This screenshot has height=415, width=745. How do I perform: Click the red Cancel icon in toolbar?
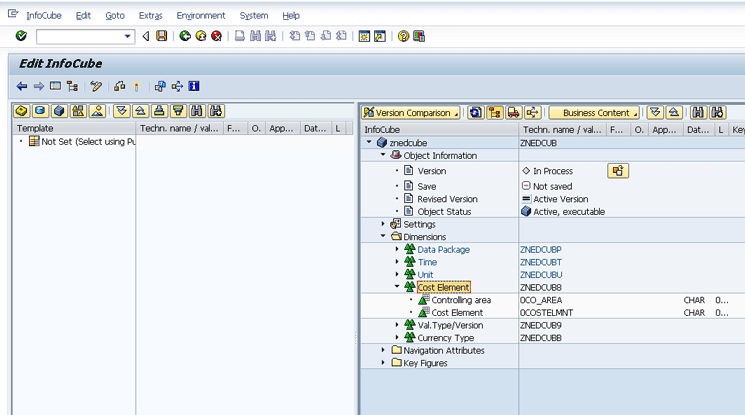coord(216,37)
